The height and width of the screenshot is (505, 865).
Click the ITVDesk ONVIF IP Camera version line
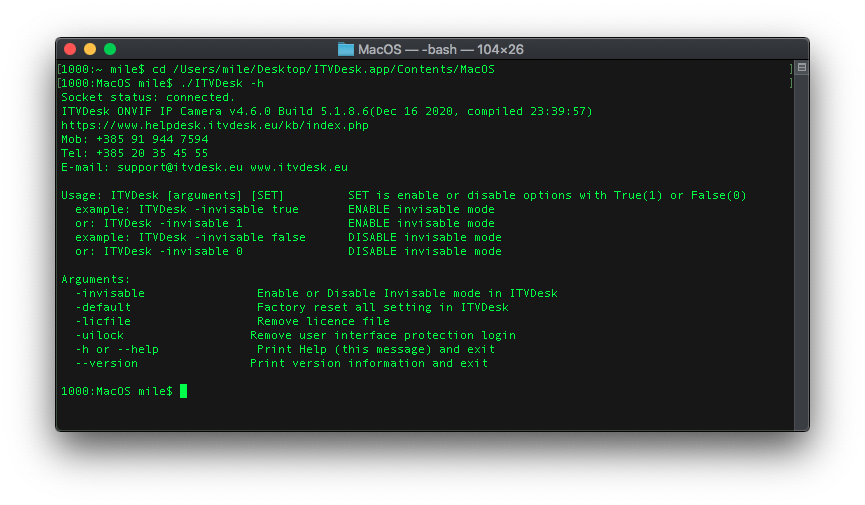(327, 111)
